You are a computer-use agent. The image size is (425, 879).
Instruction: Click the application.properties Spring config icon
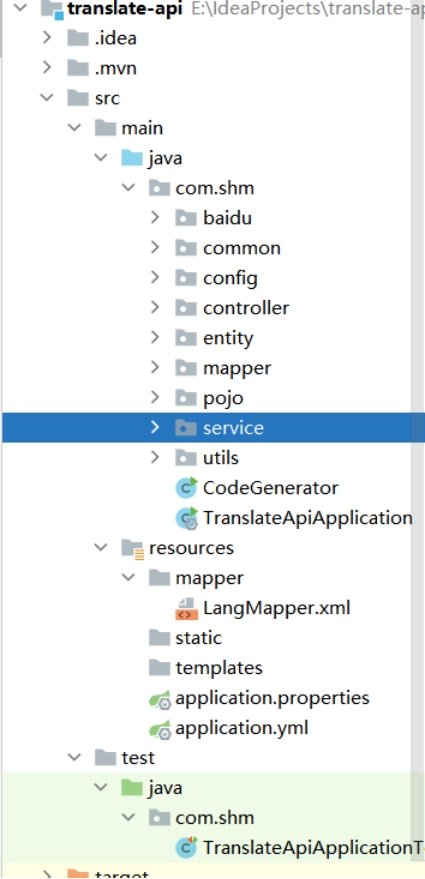coord(160,698)
